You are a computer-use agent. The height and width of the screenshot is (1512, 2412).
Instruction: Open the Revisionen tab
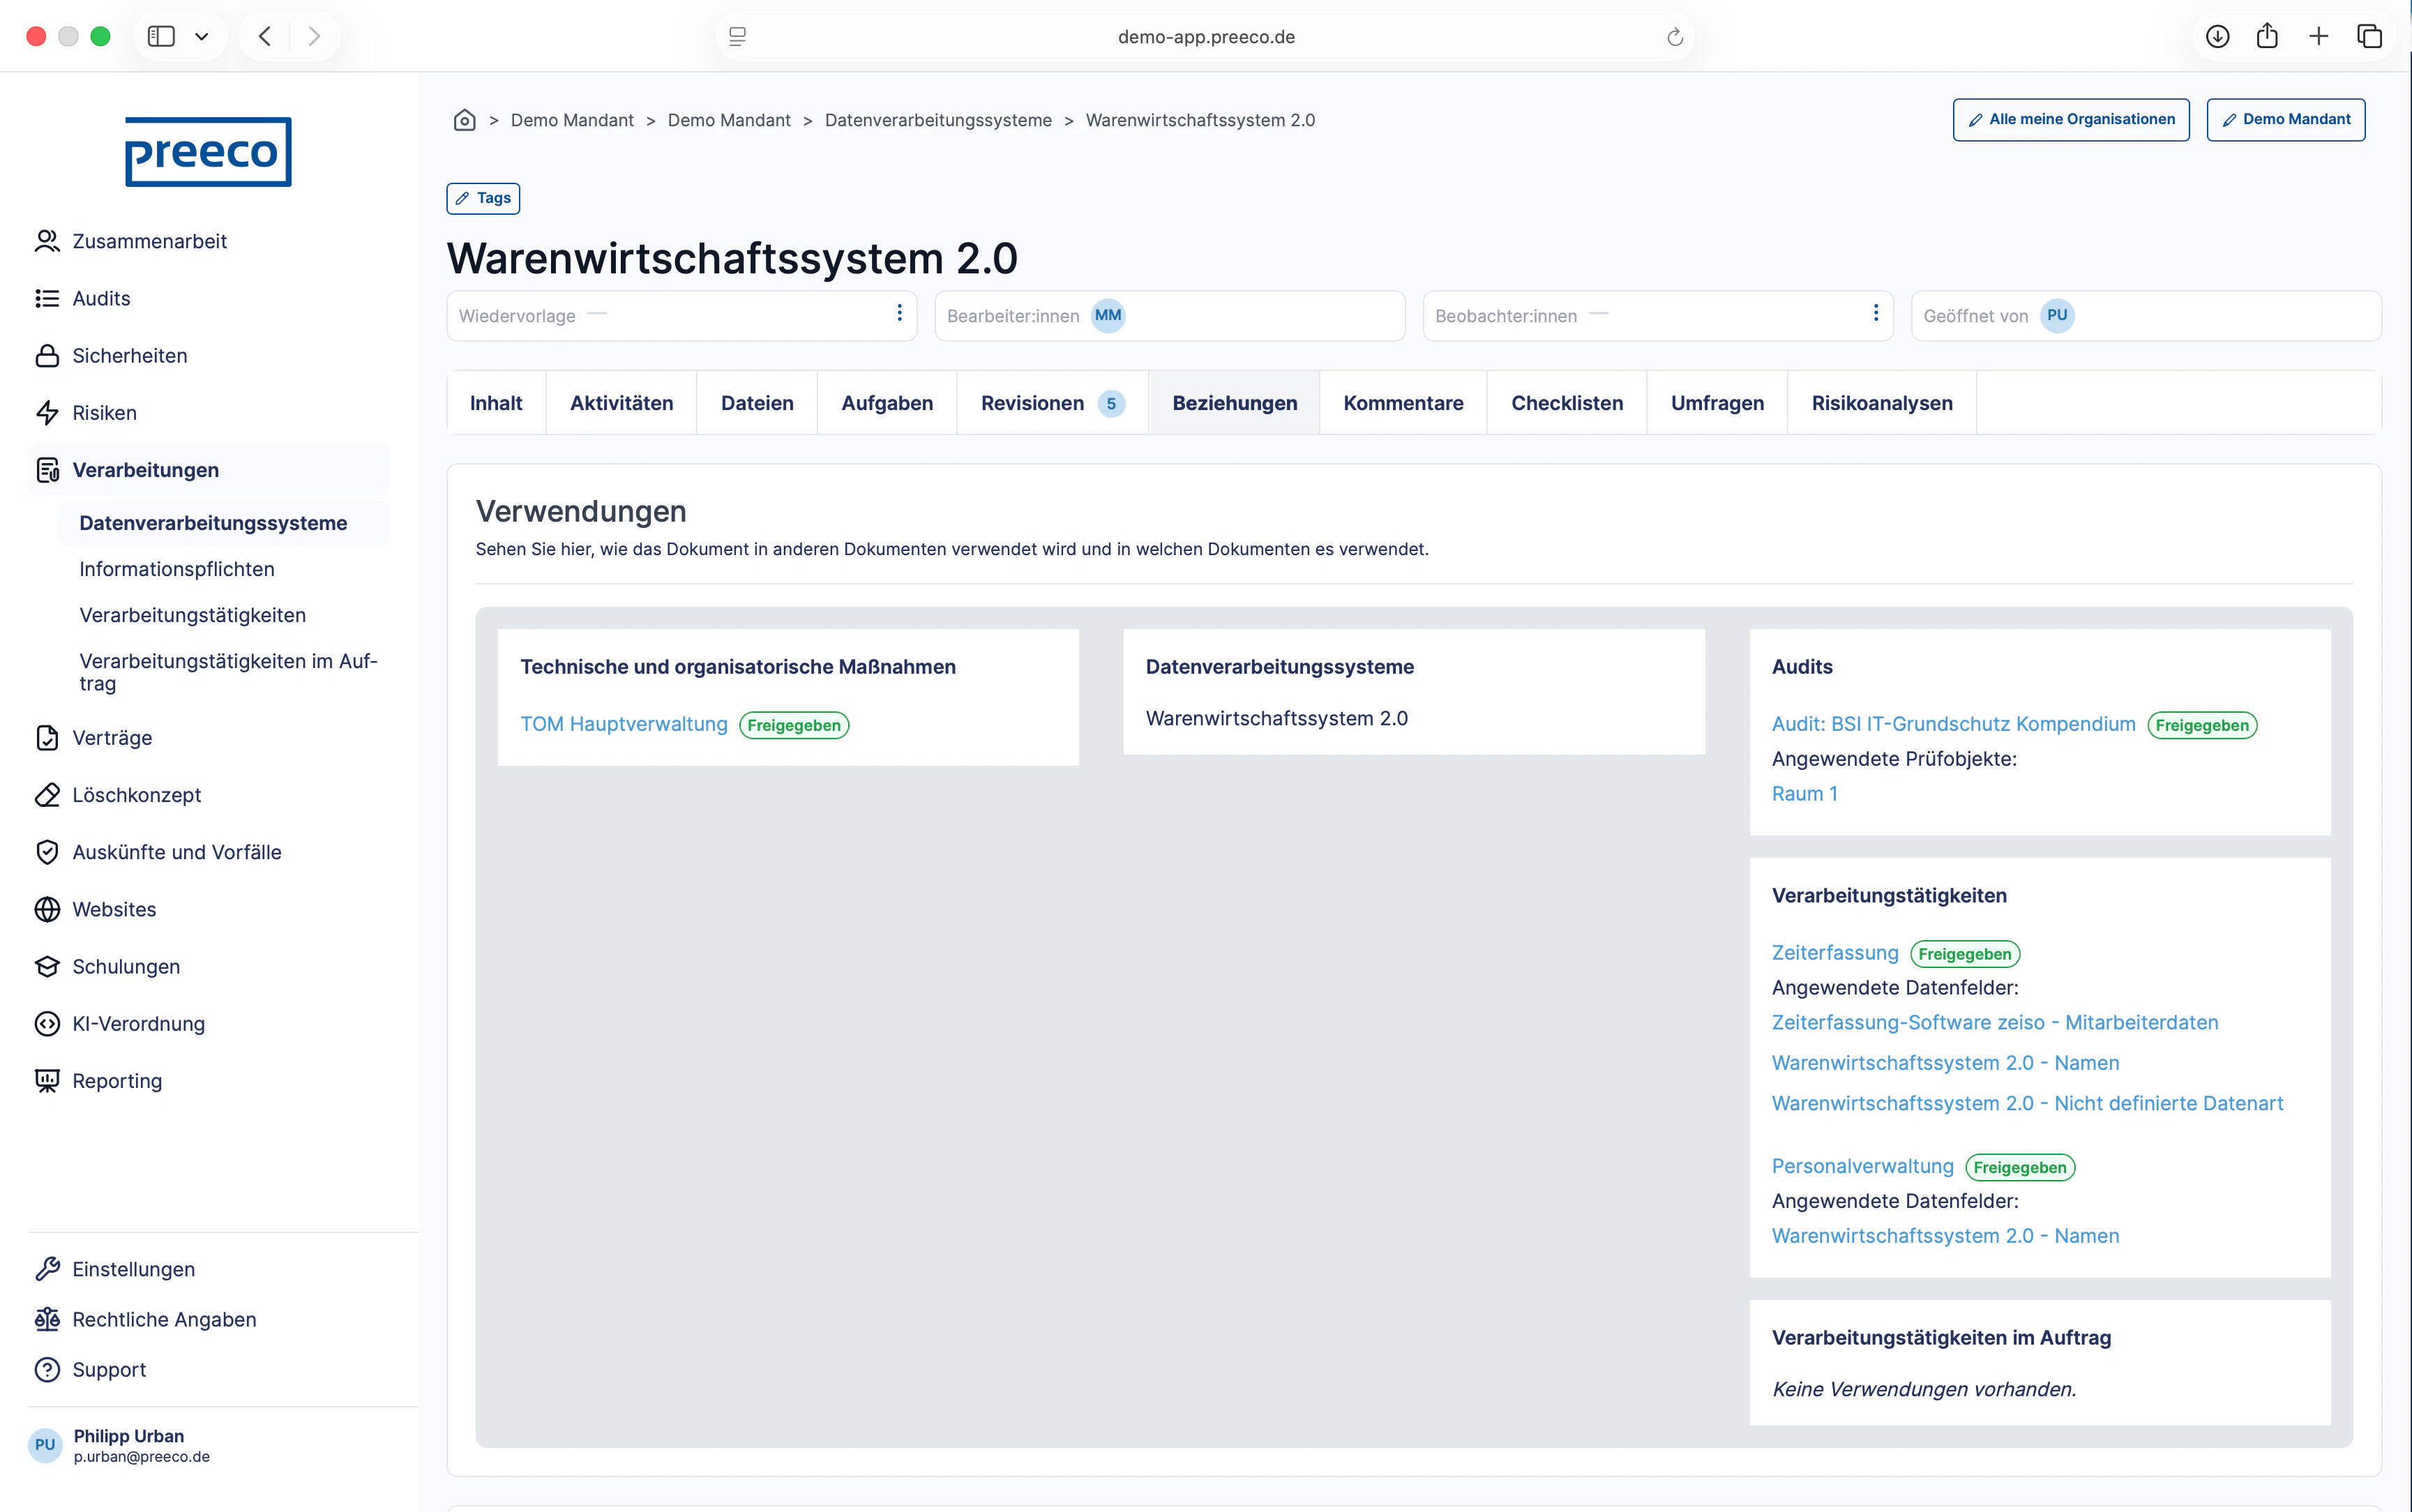pos(1036,403)
